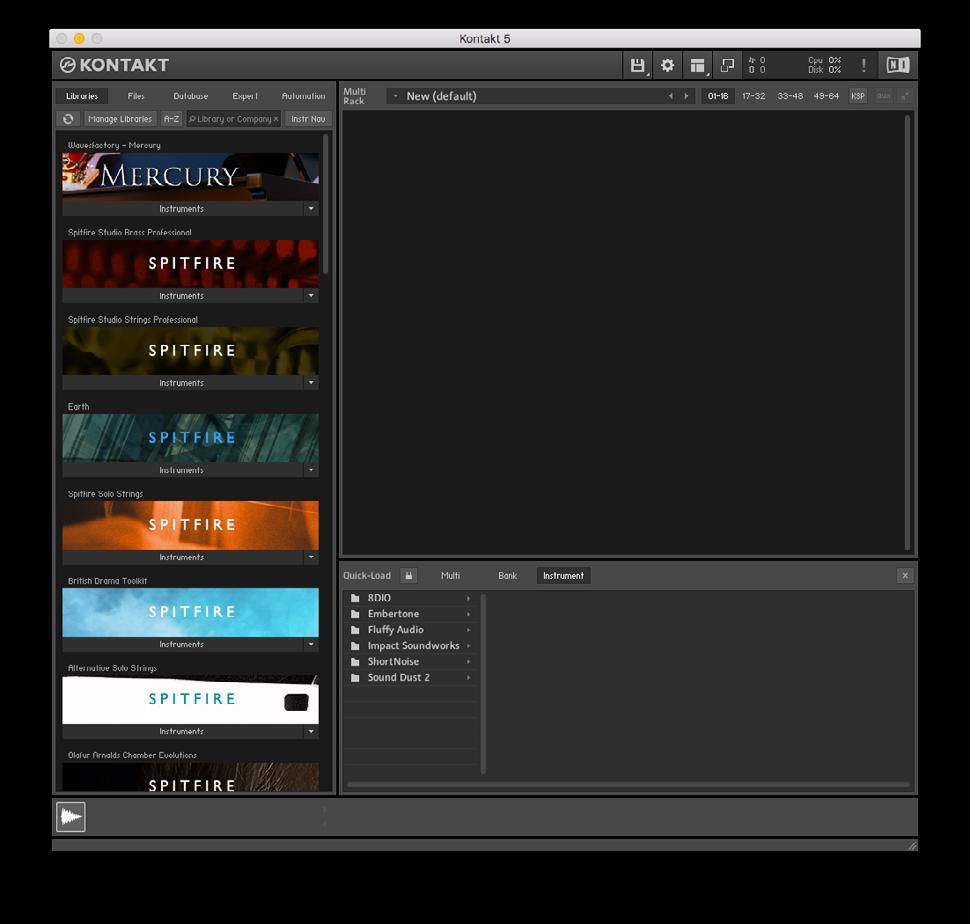Expand Spitfire Studio Strings options dropdown
Image resolution: width=970 pixels, height=924 pixels.
click(x=311, y=383)
